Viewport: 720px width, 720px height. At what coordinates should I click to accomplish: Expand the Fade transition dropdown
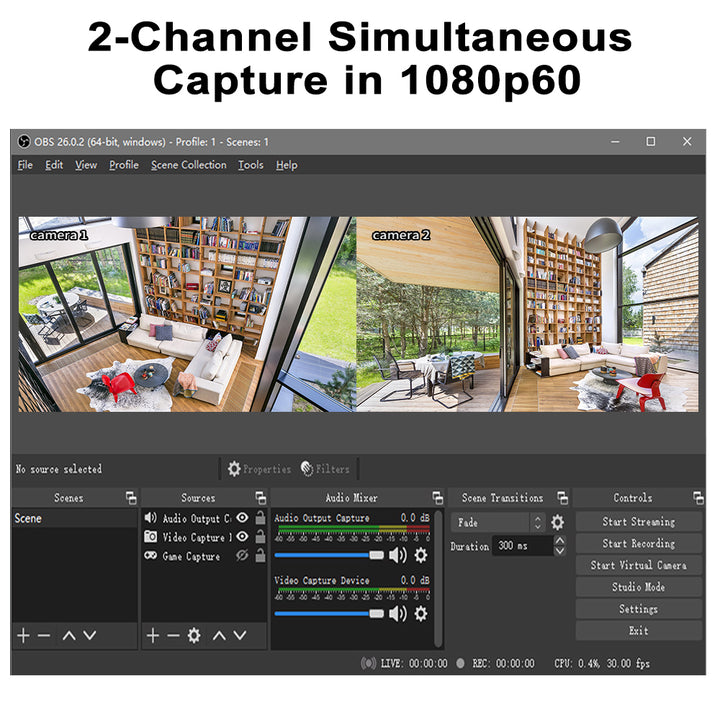point(537,522)
